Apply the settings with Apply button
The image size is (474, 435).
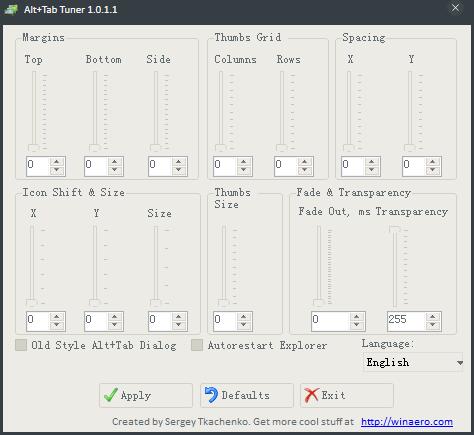tap(146, 395)
